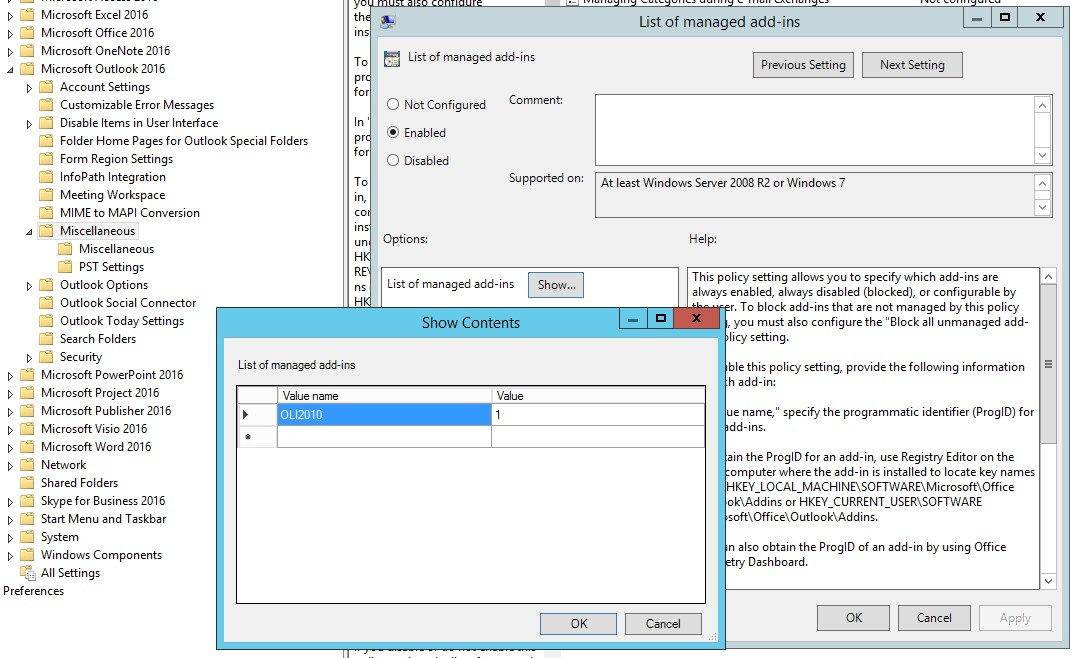The image size is (1082, 658).
Task: Click the Outlook Social Connector folder icon
Action: click(46, 302)
